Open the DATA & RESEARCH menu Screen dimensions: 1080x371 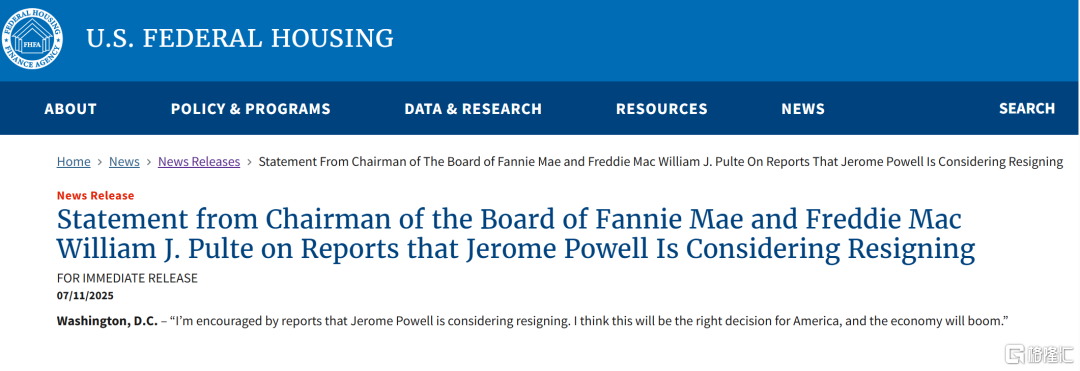tap(473, 109)
